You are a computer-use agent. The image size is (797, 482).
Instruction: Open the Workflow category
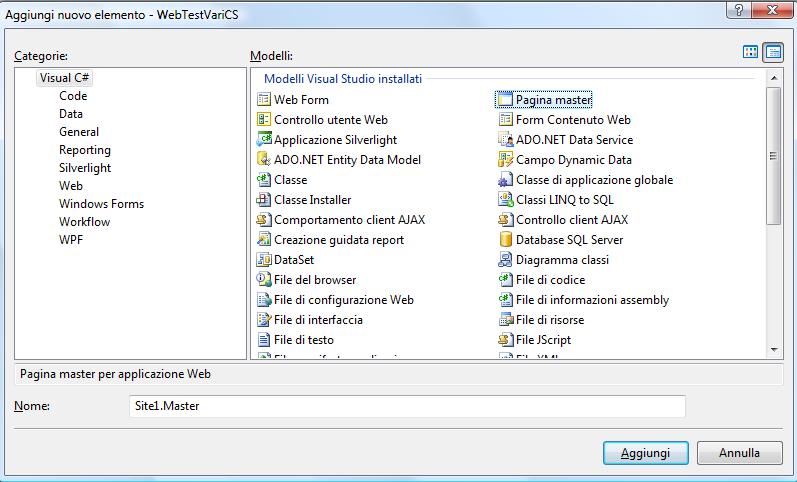point(84,222)
